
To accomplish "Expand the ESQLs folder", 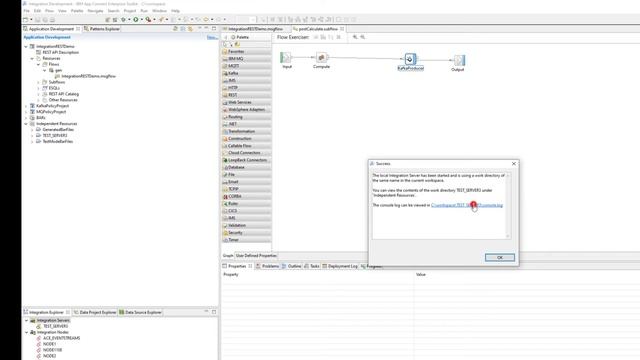I will click(39, 88).
